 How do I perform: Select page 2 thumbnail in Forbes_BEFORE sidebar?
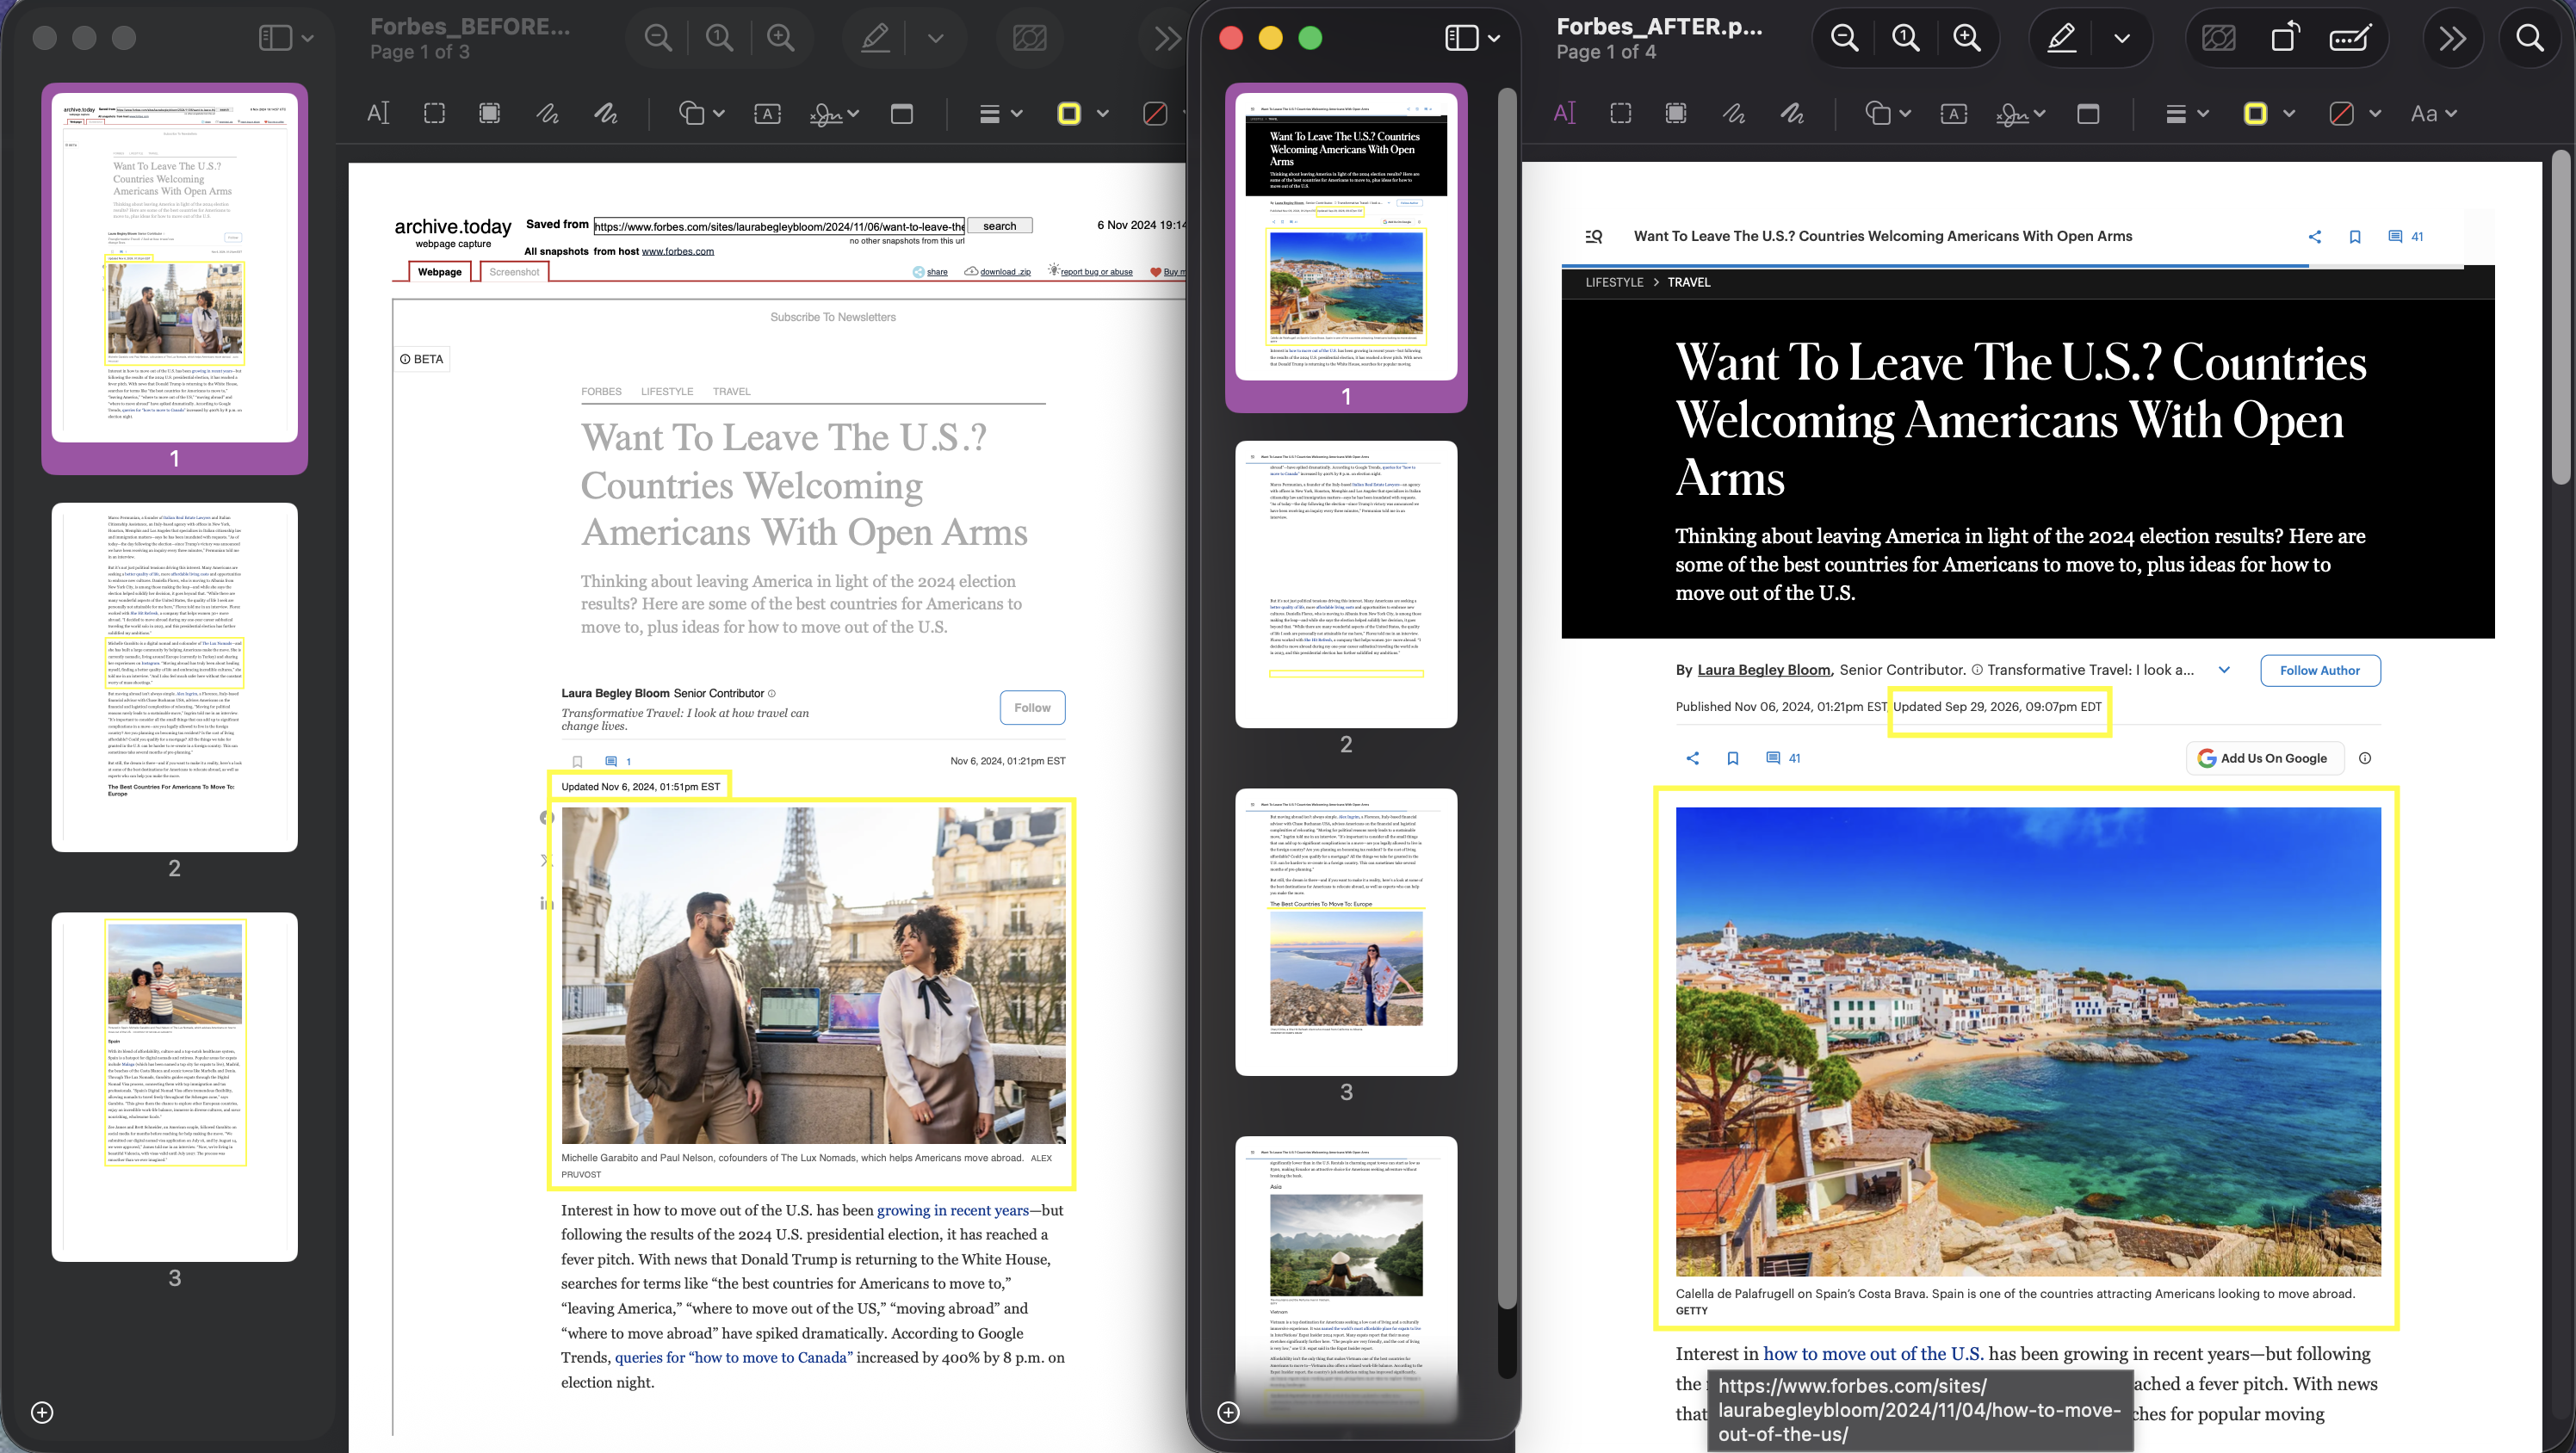click(x=175, y=677)
